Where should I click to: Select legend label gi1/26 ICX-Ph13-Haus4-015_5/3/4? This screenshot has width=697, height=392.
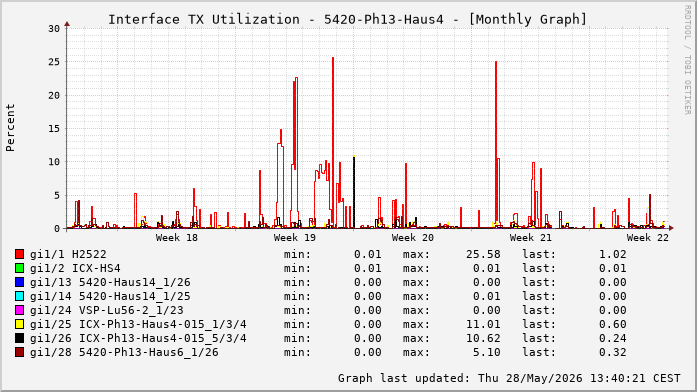[x=138, y=338]
